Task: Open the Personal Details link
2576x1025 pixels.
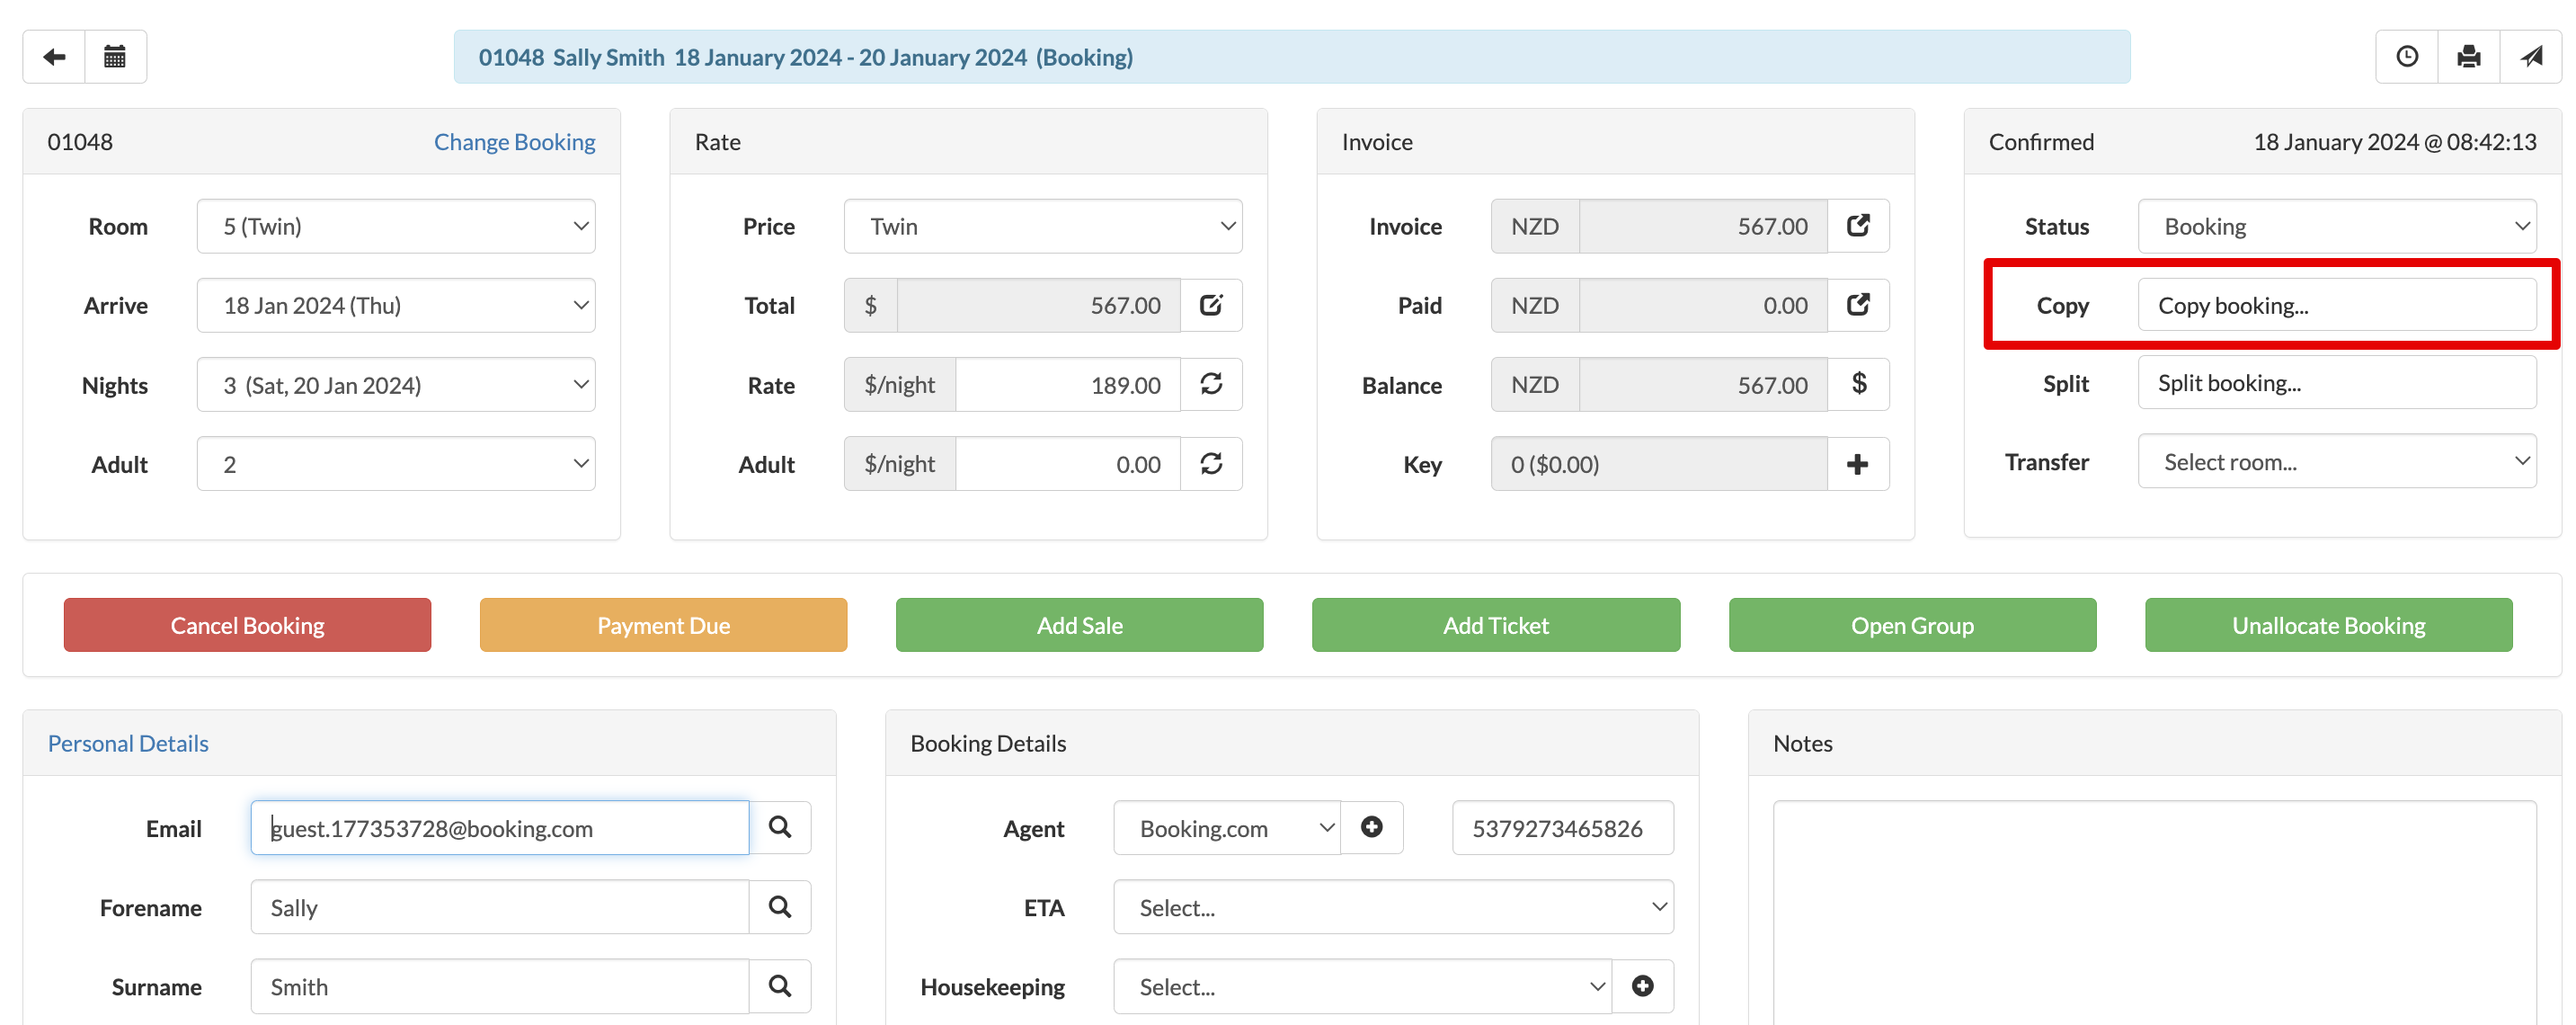Action: [128, 744]
